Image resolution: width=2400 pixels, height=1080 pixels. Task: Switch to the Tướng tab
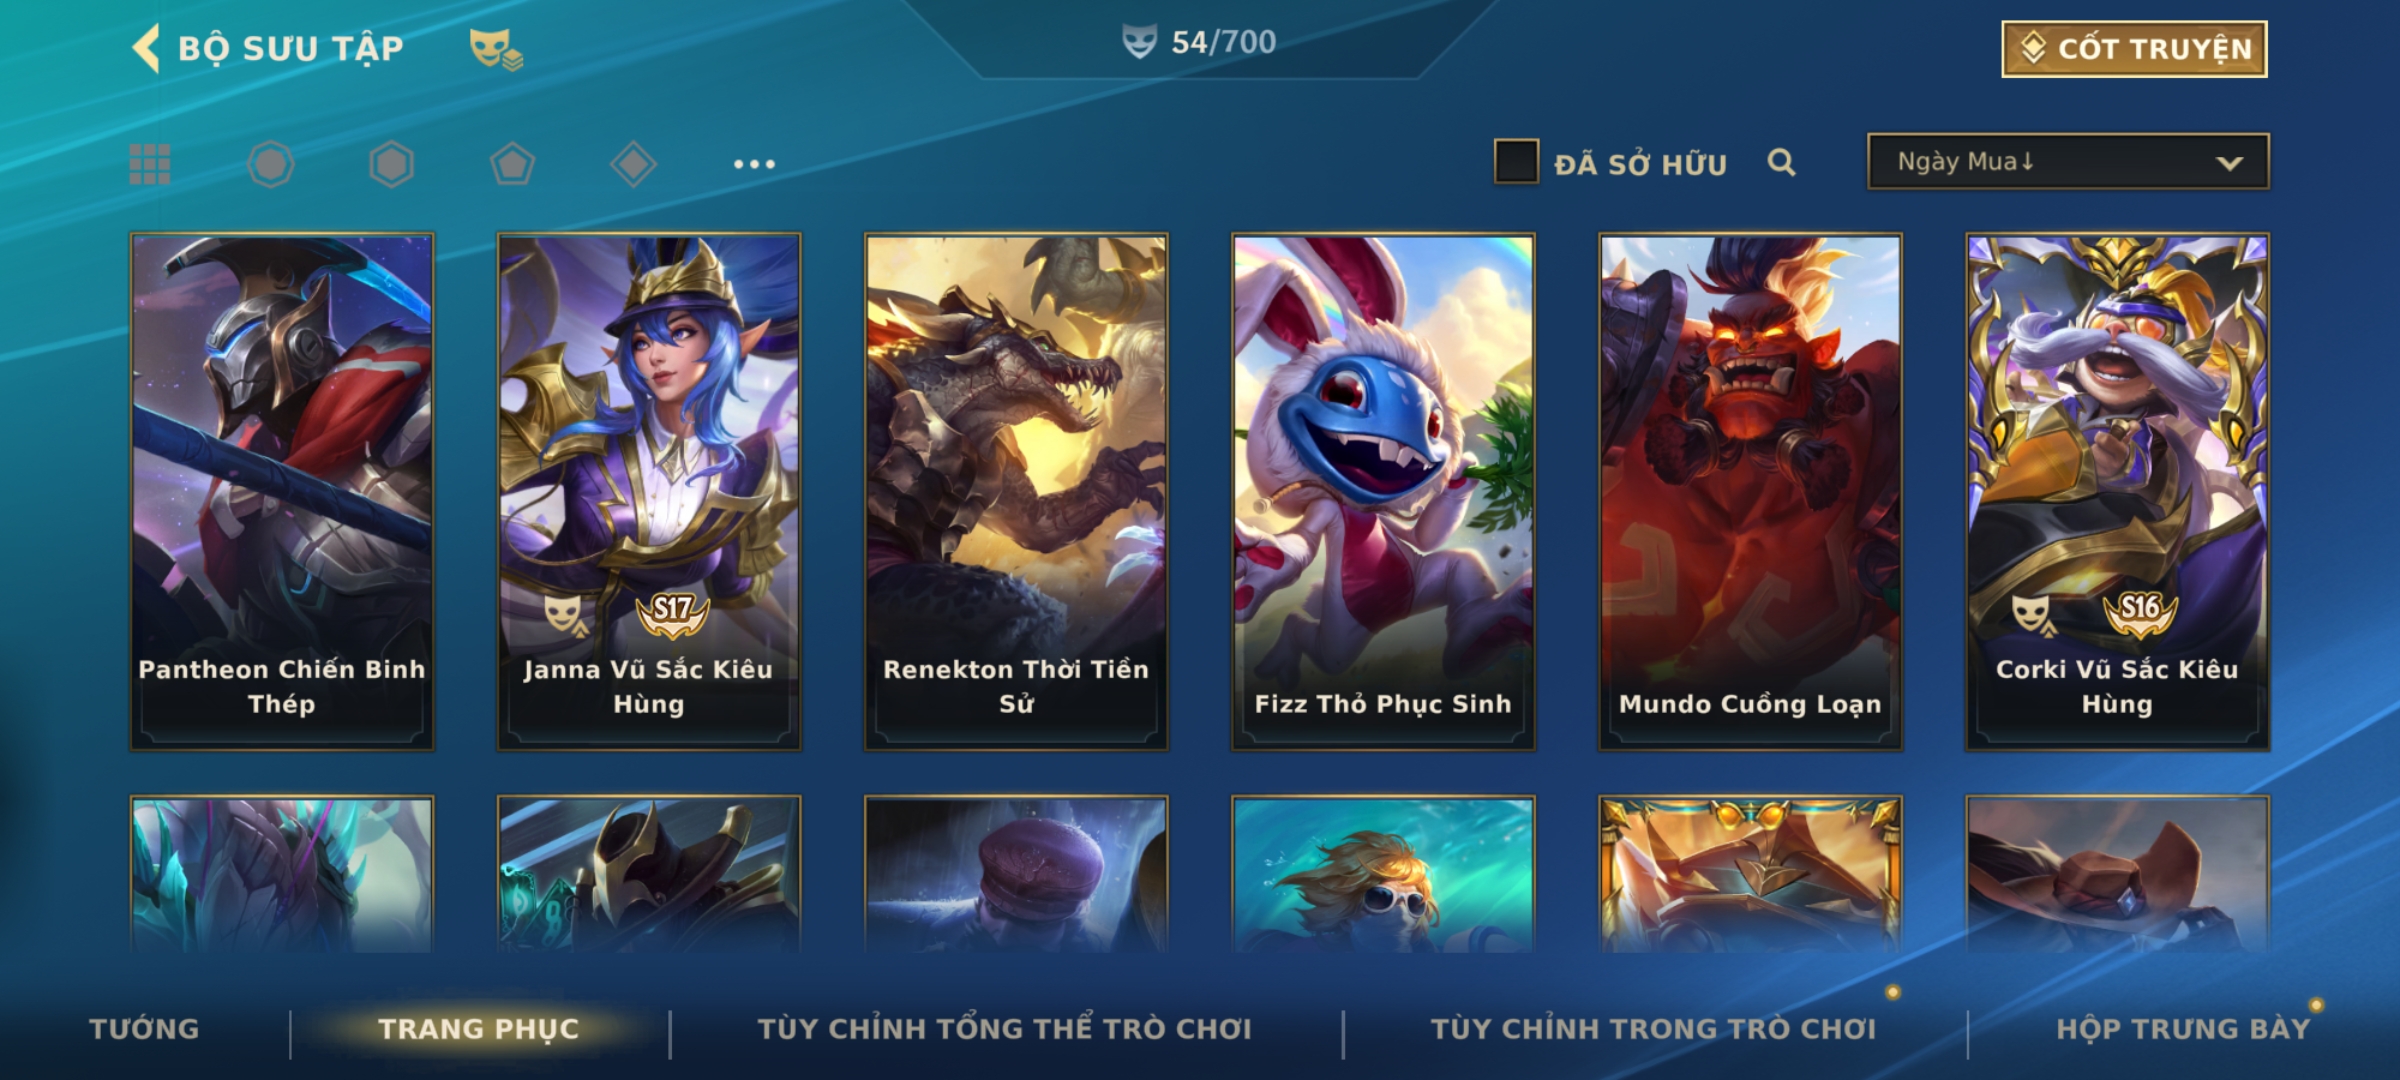click(144, 1029)
